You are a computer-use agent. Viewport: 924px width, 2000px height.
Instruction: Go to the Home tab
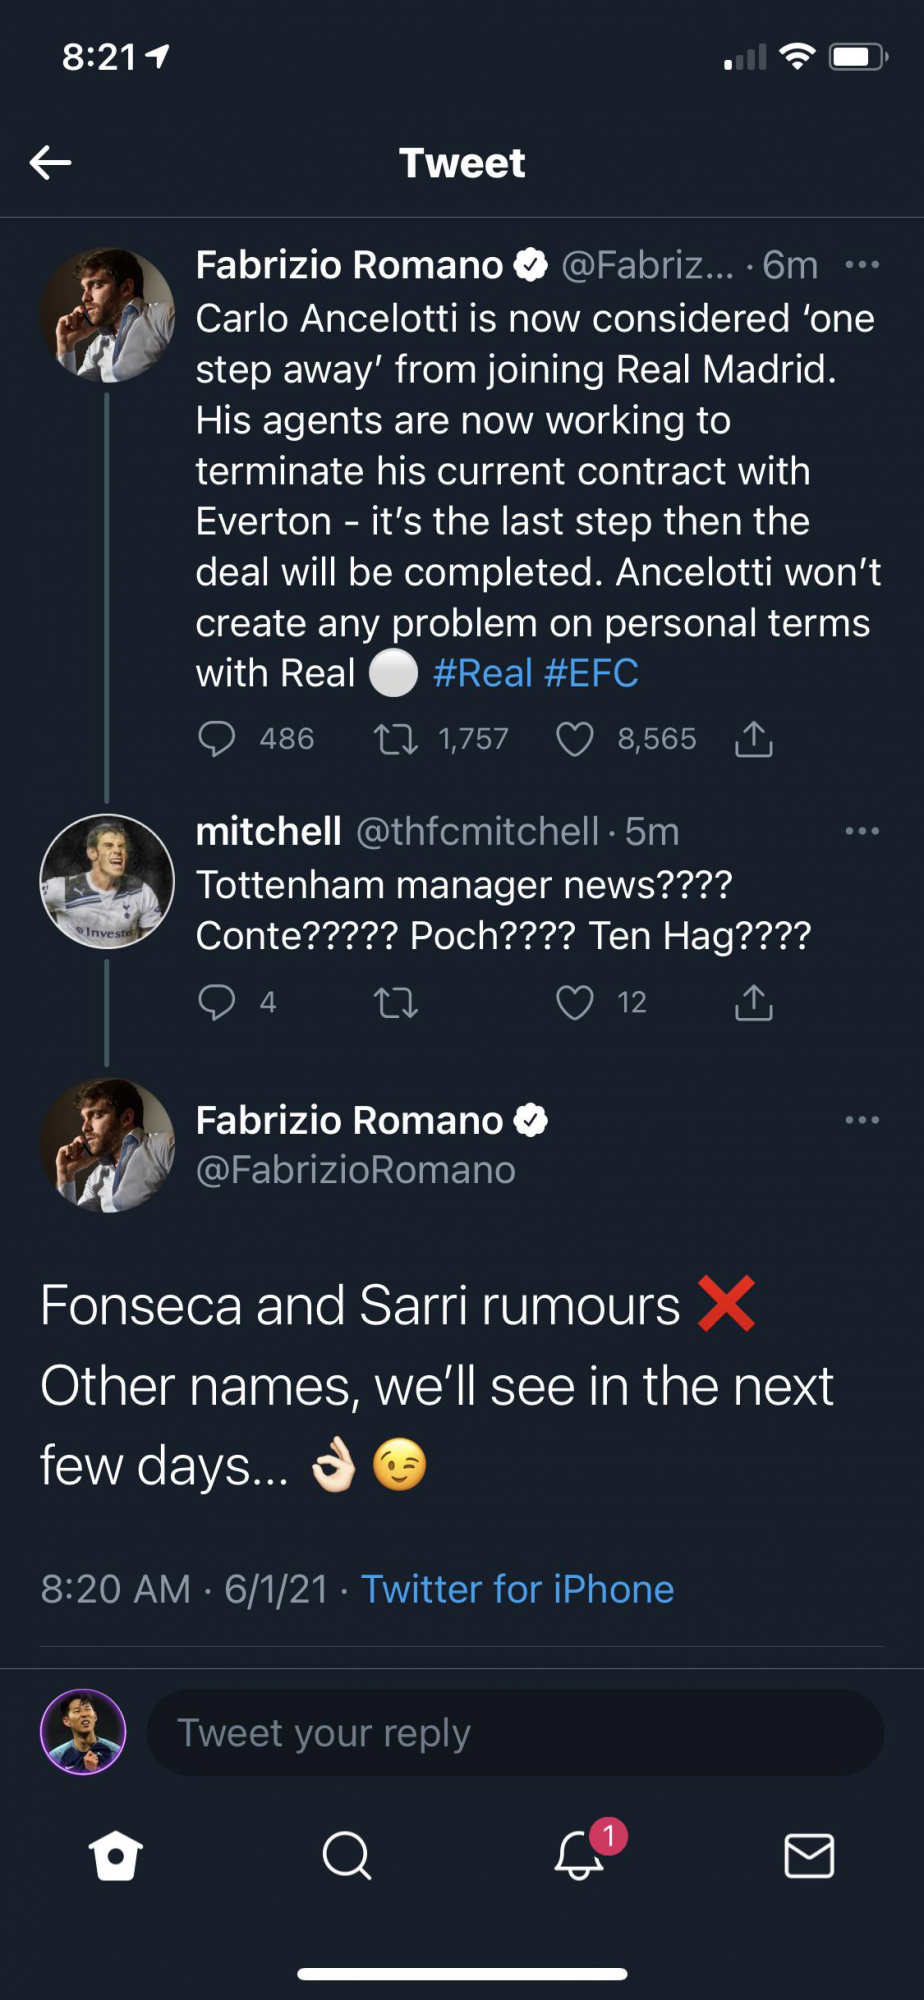[x=116, y=1856]
